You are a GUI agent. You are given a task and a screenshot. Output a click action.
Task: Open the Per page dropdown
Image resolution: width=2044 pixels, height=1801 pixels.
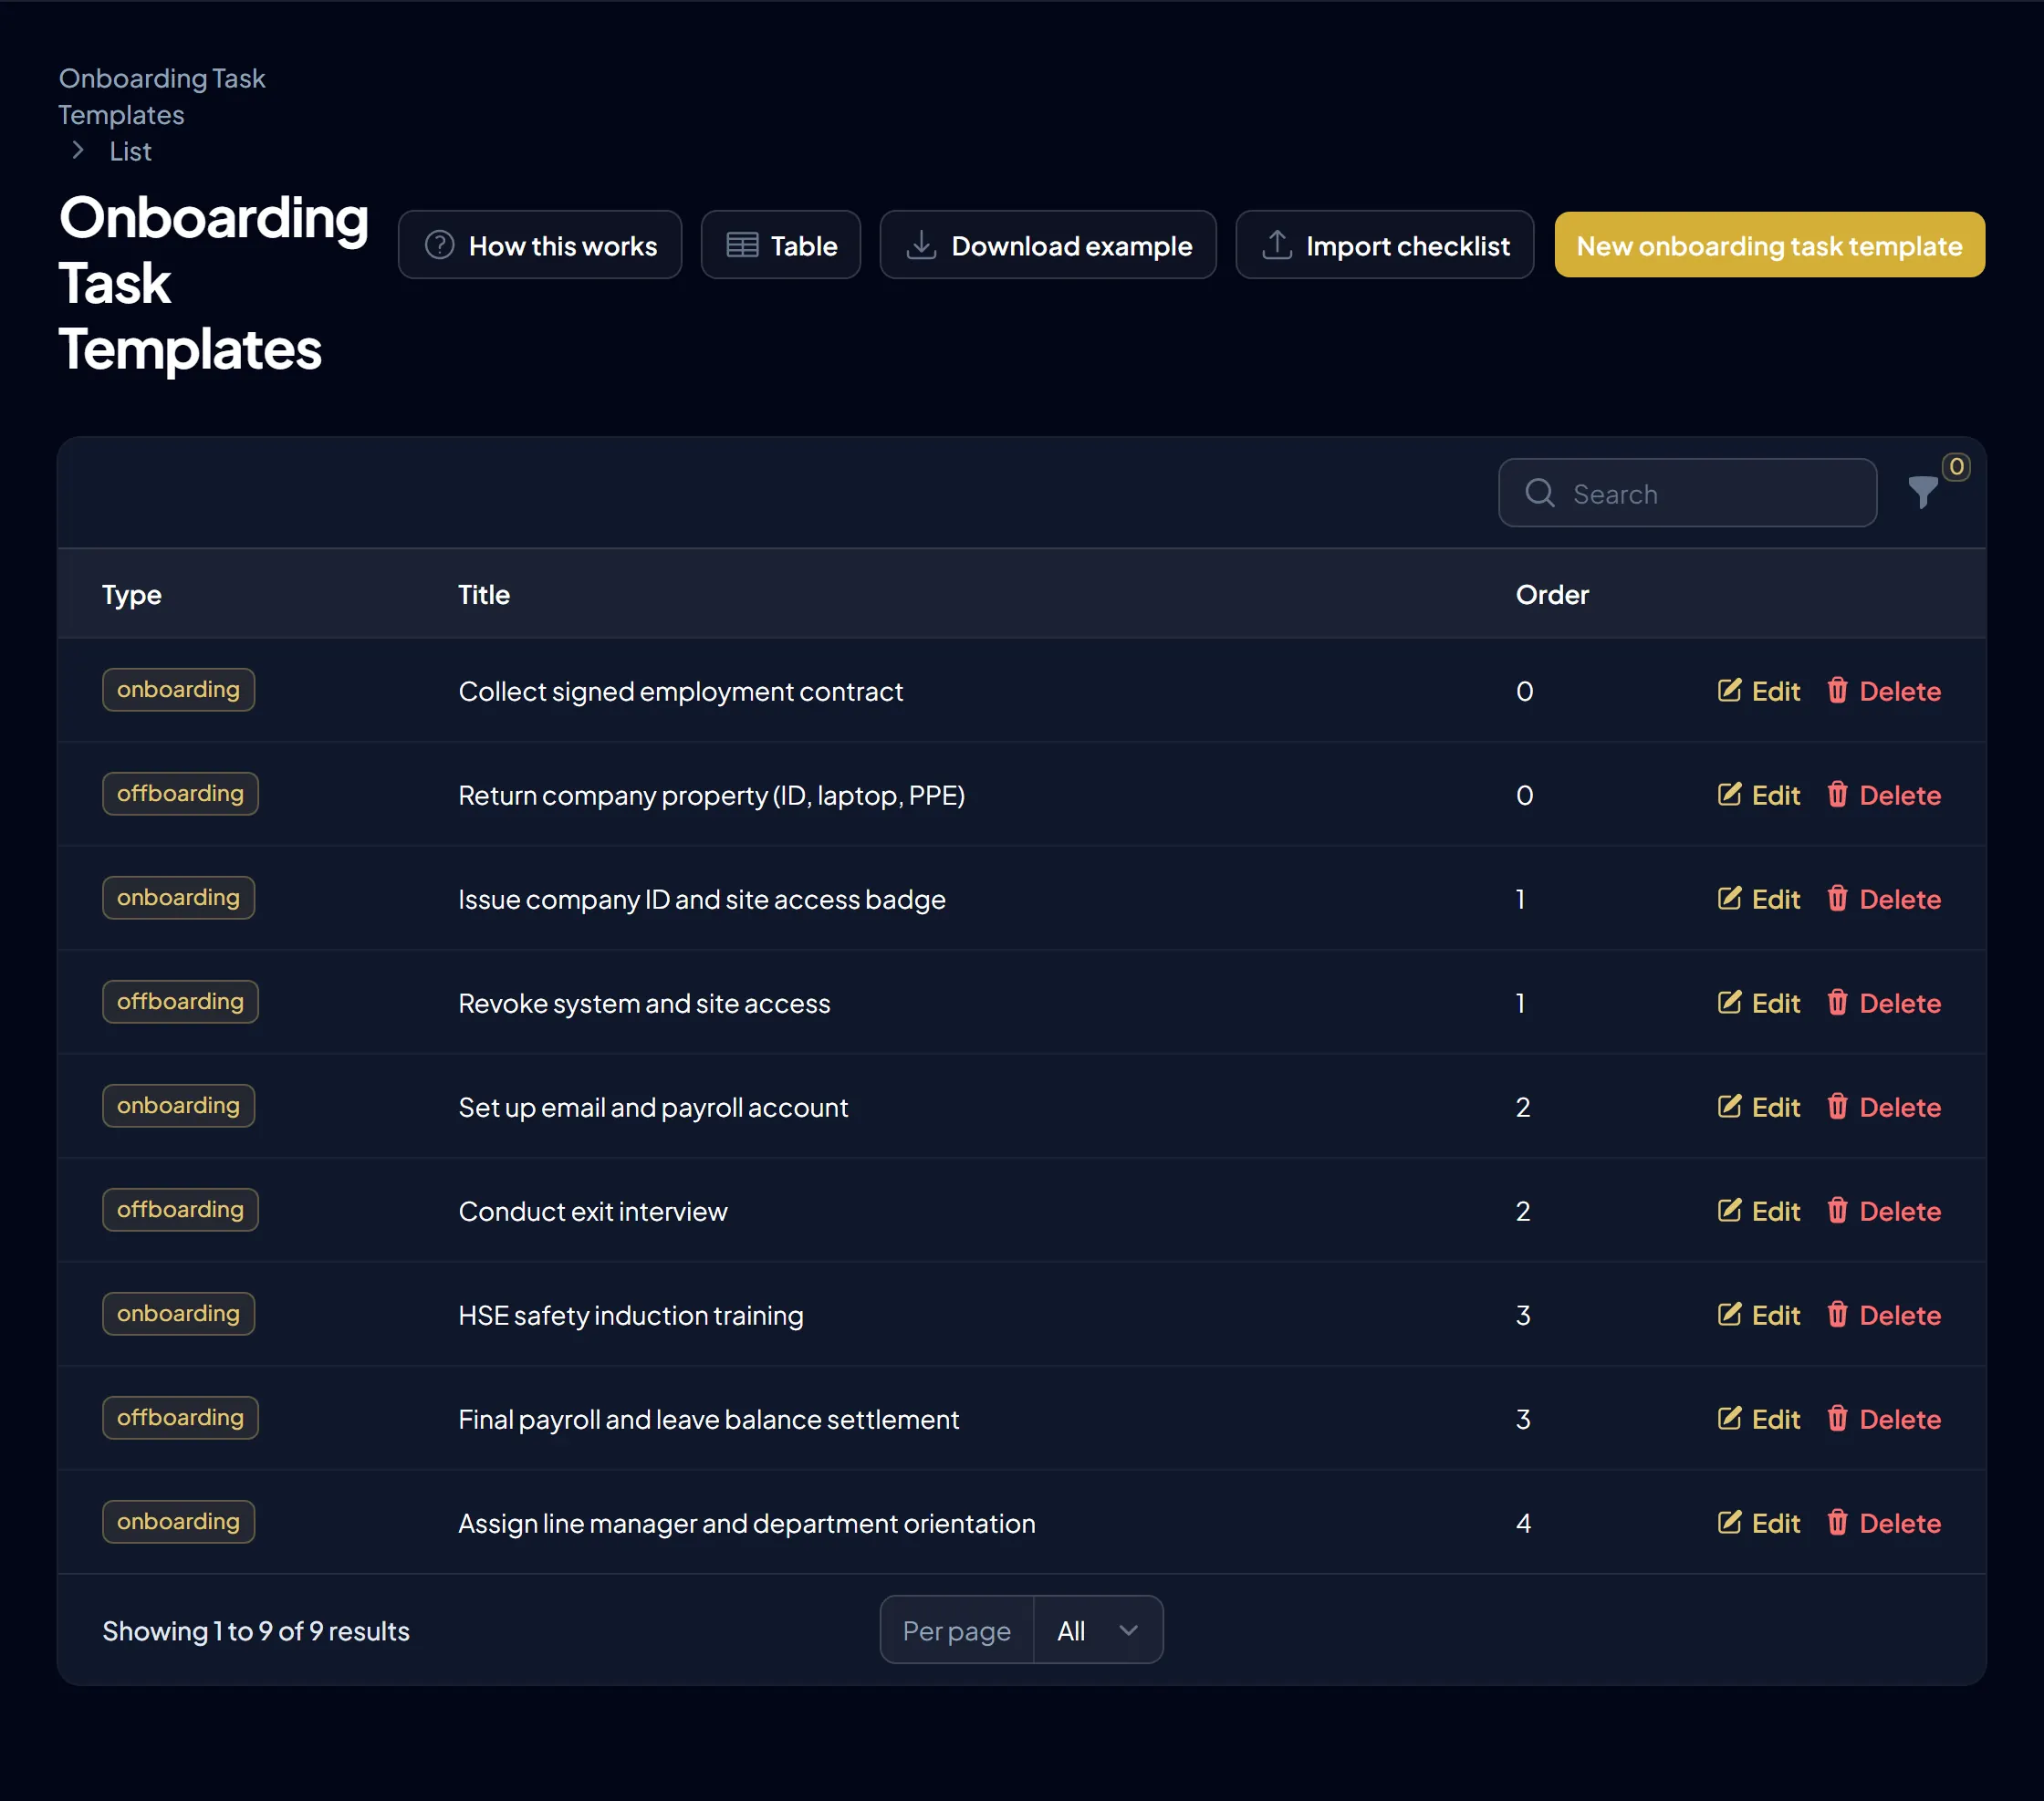pyautogui.click(x=1097, y=1630)
